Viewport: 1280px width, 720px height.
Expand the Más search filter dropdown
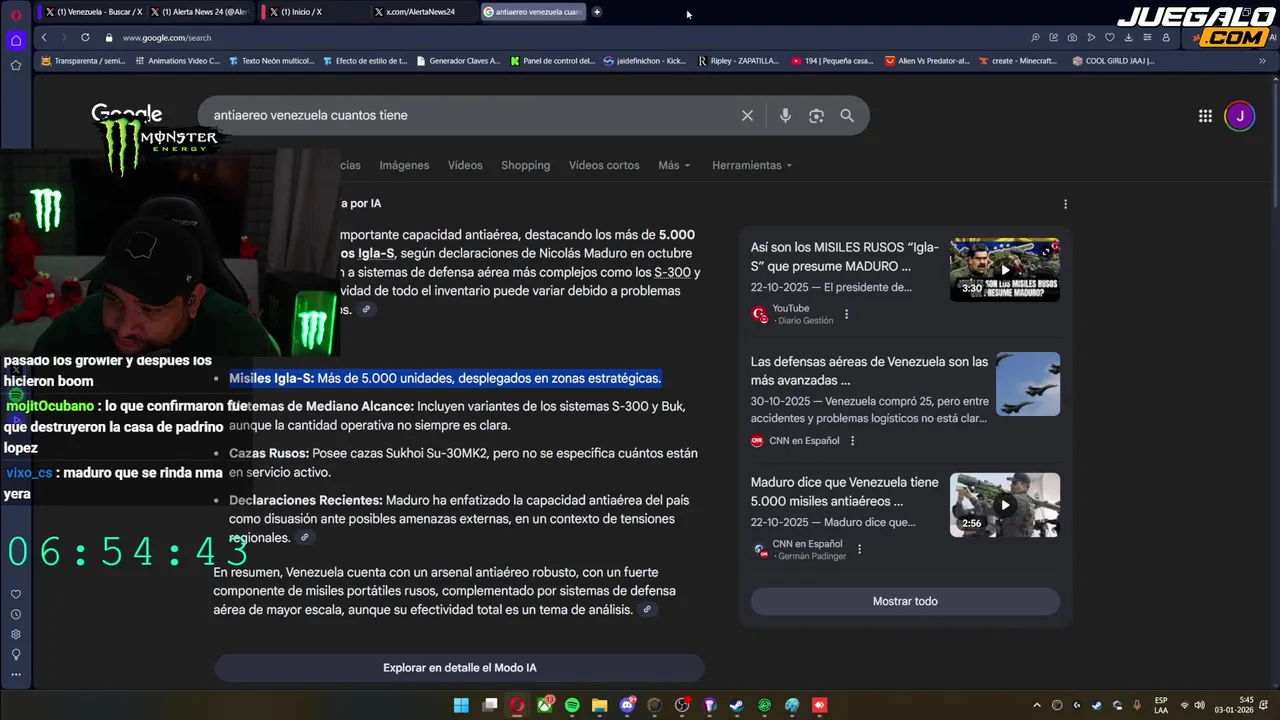[x=674, y=165]
